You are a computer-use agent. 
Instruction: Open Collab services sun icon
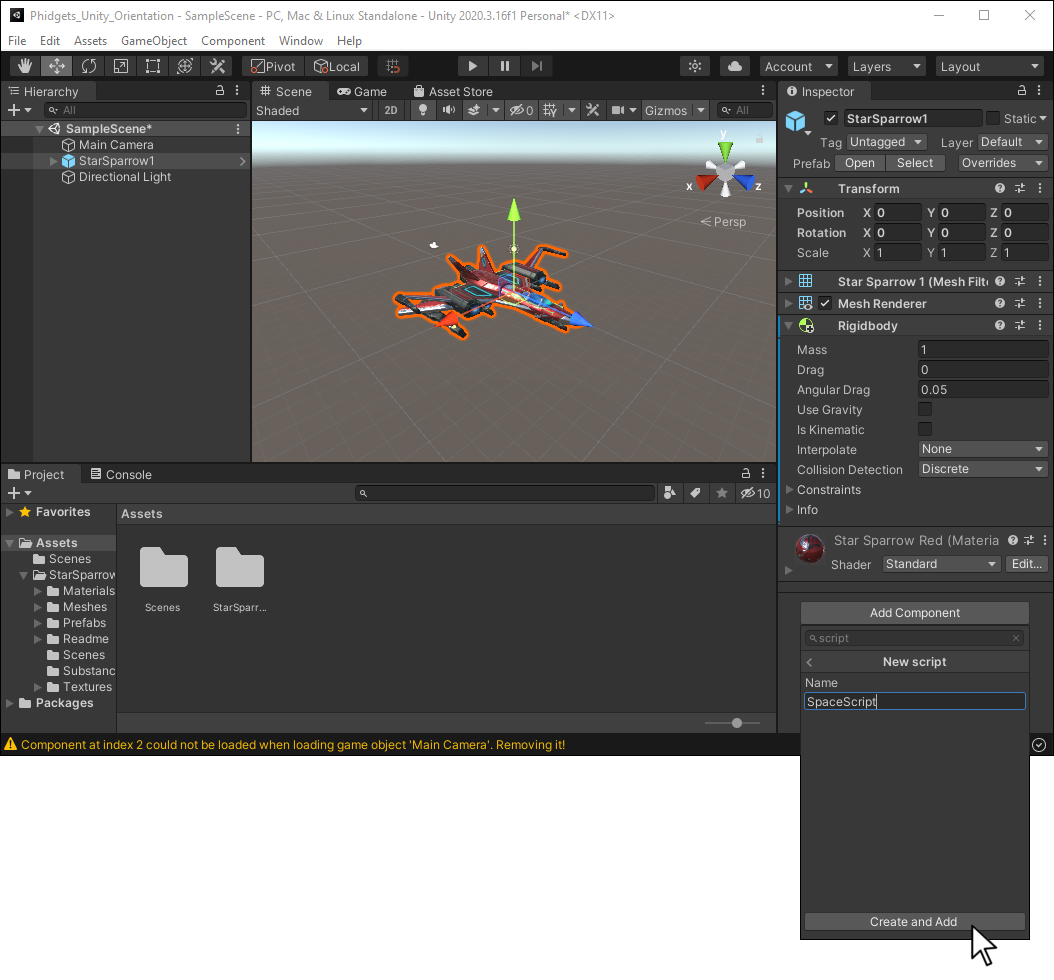coord(695,66)
